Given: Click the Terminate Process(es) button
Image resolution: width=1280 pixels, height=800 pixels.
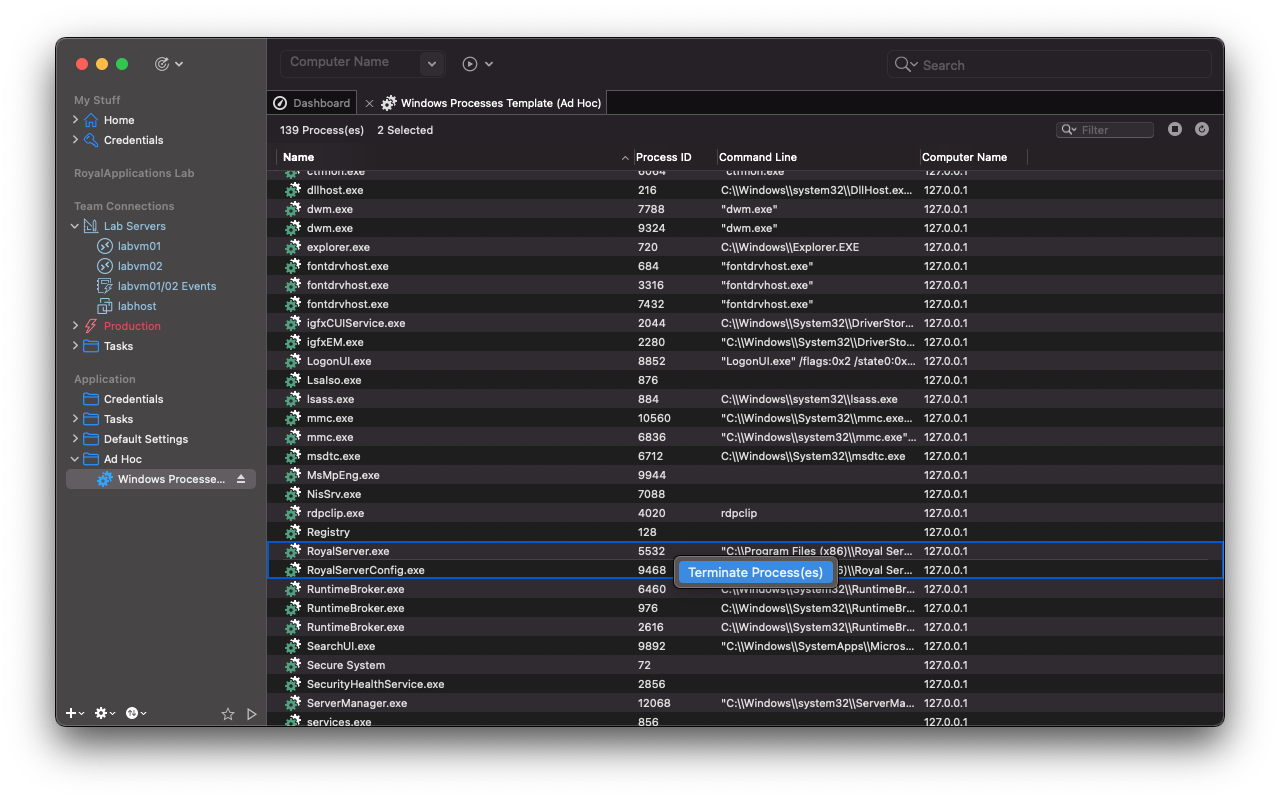Looking at the screenshot, I should (x=755, y=572).
